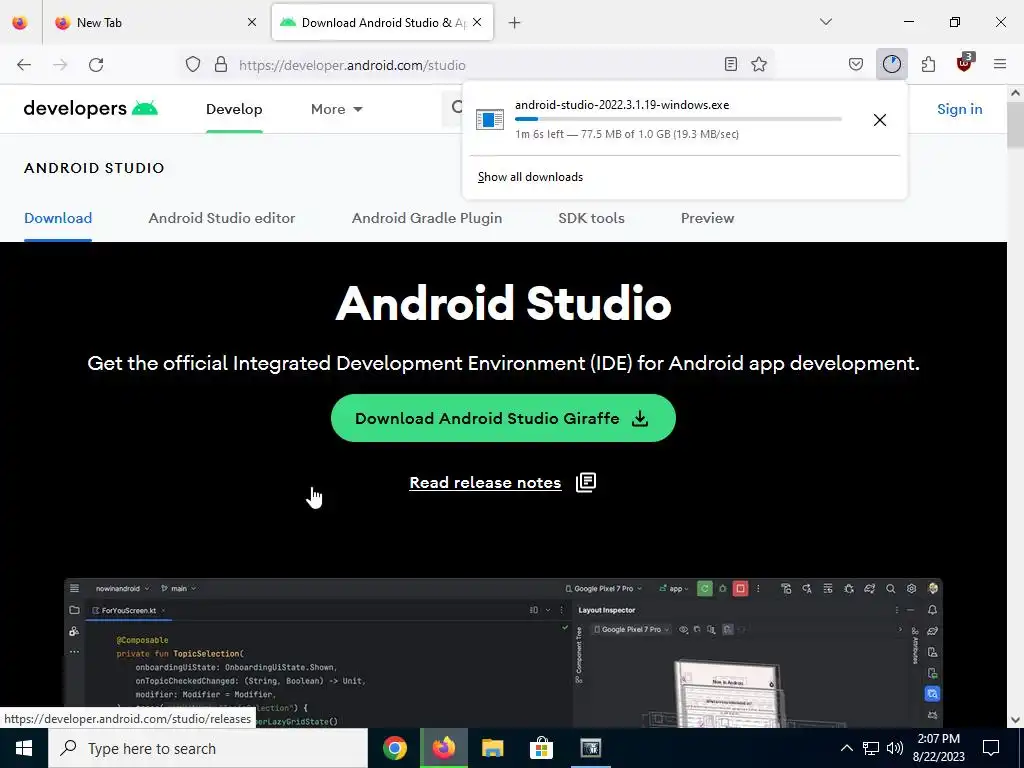Click the downloads progress toolbar icon
Screen dimensions: 1024x768
point(891,64)
